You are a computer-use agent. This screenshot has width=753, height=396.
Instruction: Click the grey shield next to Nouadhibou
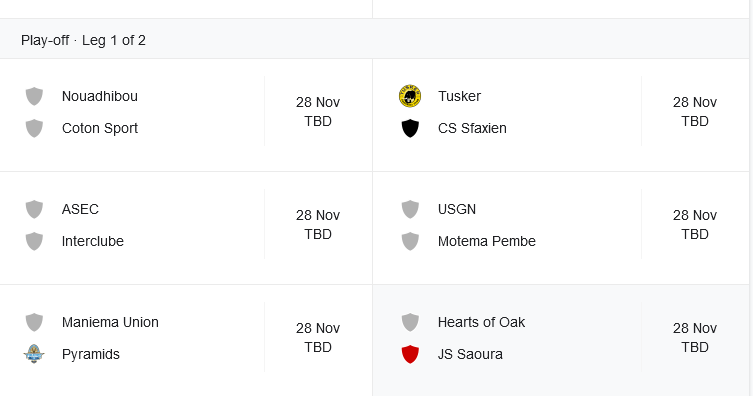point(34,96)
